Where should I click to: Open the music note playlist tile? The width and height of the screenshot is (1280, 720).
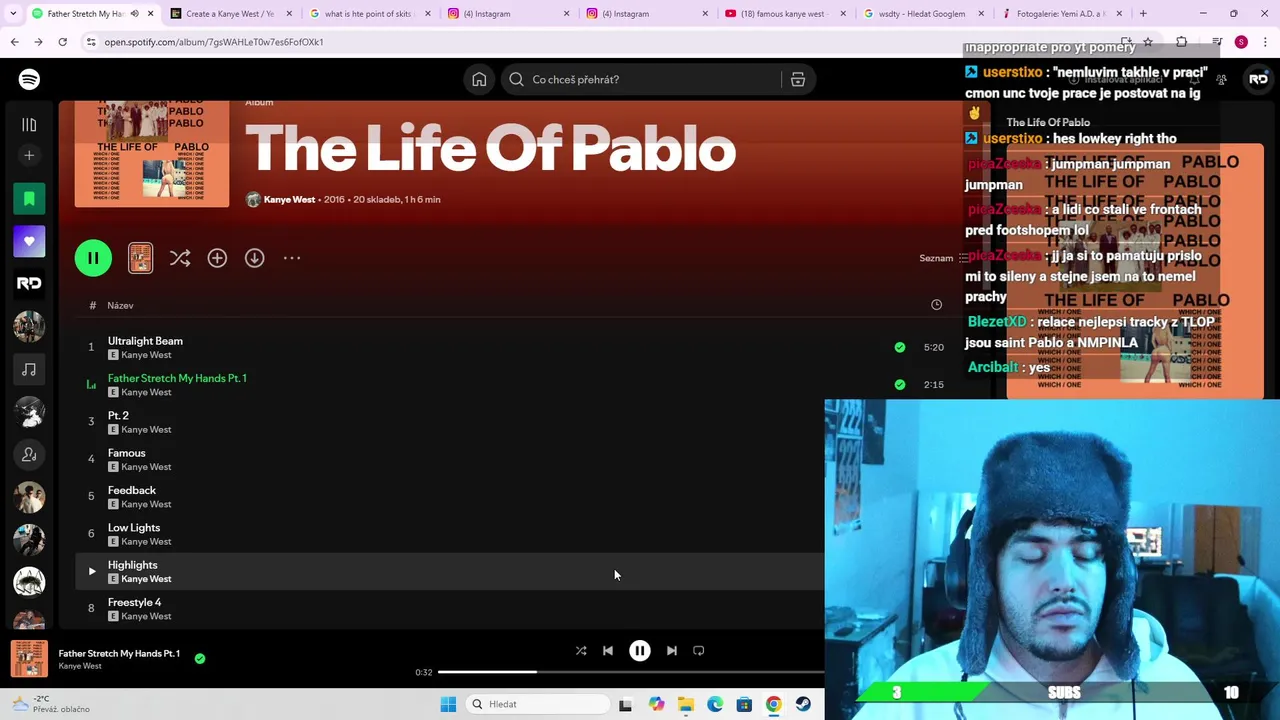coord(29,369)
